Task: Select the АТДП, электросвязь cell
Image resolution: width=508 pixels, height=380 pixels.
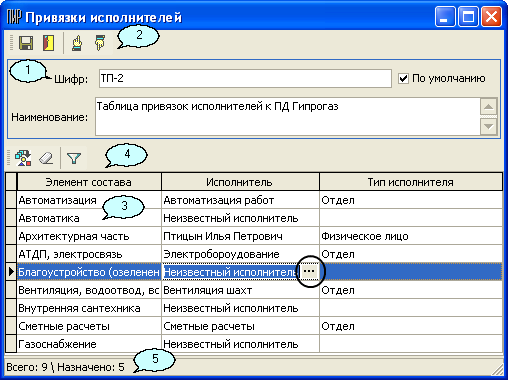Action: tap(89, 254)
